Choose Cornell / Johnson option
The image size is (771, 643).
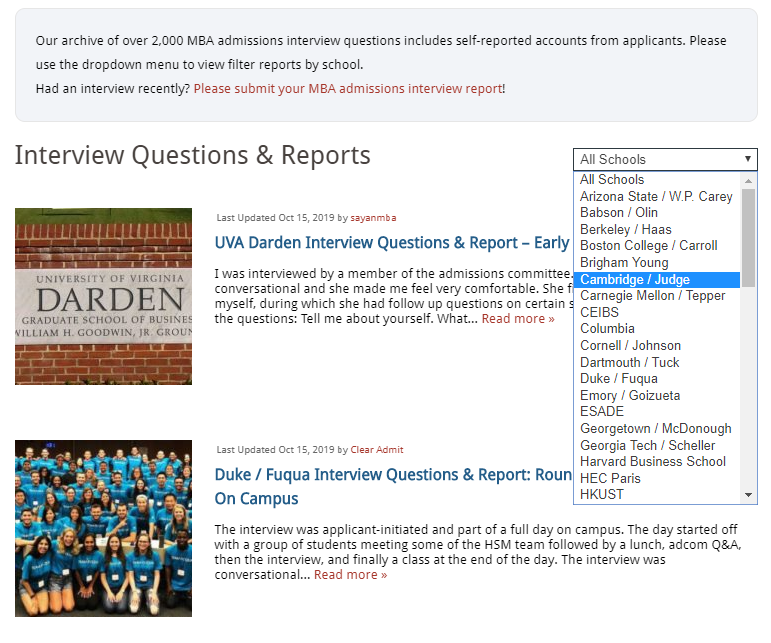pos(657,345)
